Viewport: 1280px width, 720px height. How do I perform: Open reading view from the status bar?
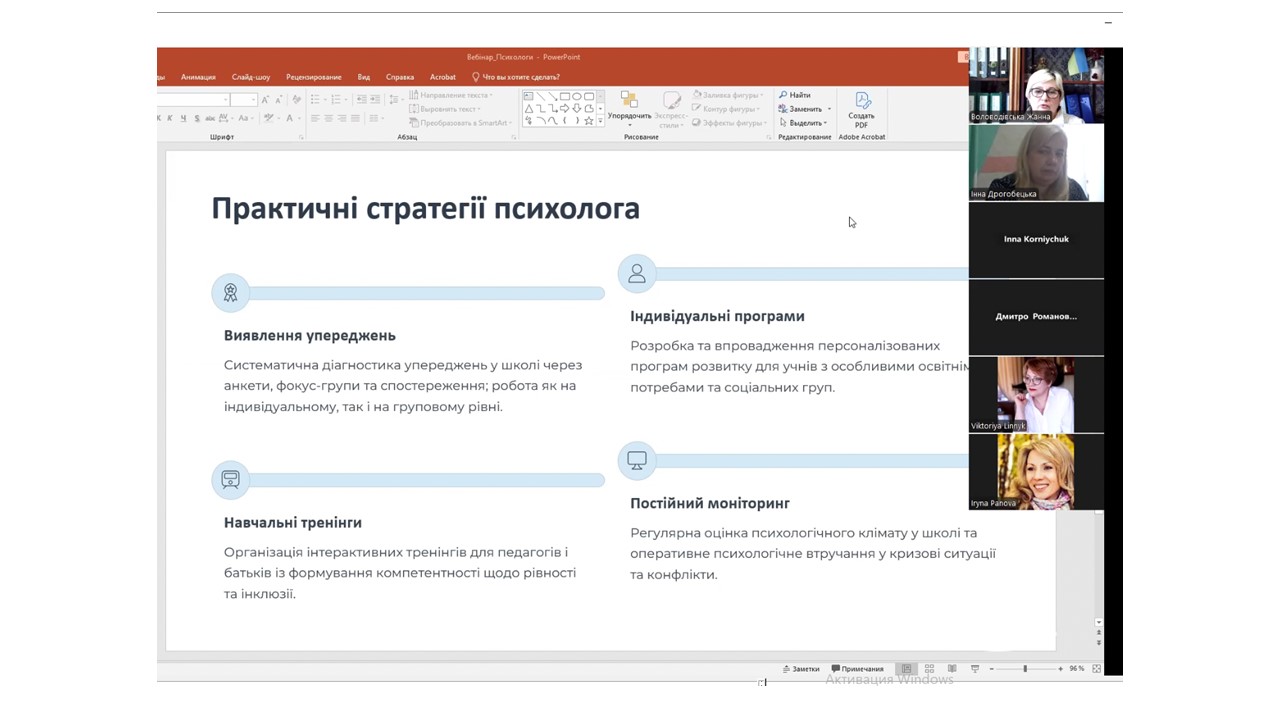[951, 669]
